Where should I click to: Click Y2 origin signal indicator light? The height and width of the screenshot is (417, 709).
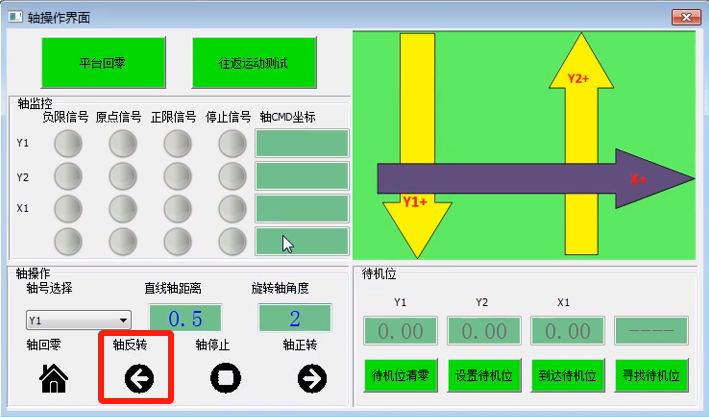coord(122,177)
